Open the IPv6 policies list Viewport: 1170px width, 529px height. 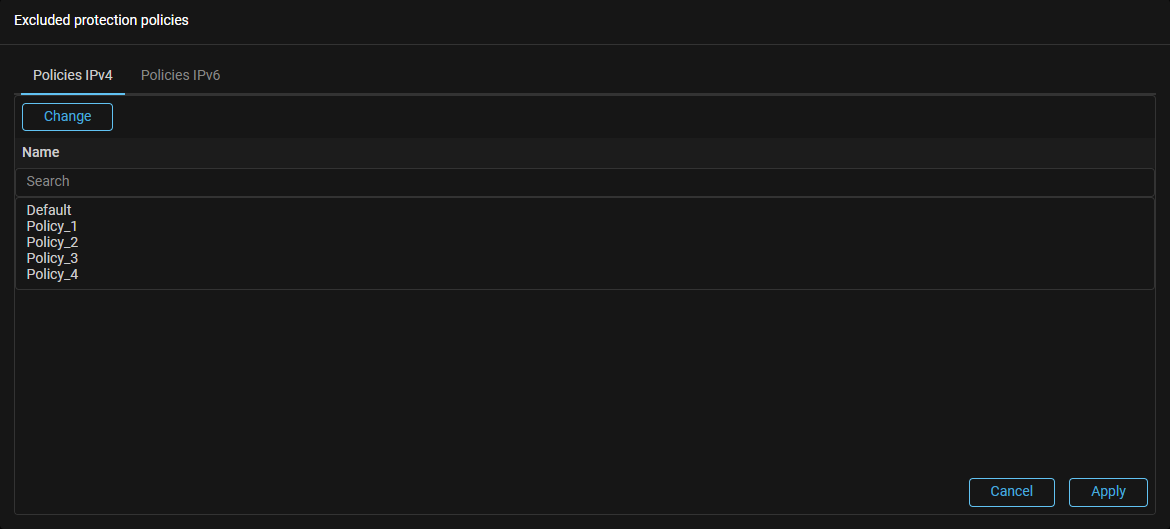click(180, 75)
